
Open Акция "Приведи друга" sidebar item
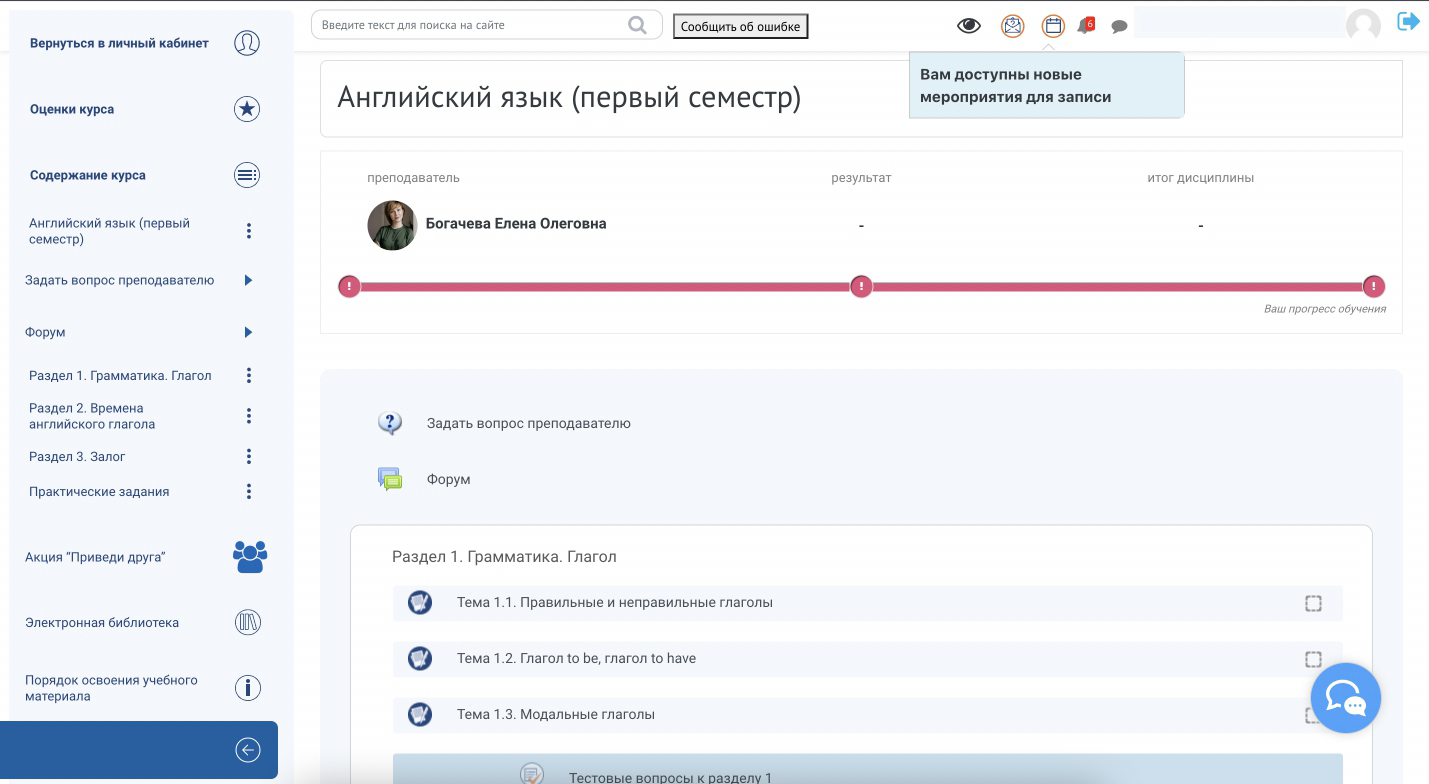(x=95, y=557)
